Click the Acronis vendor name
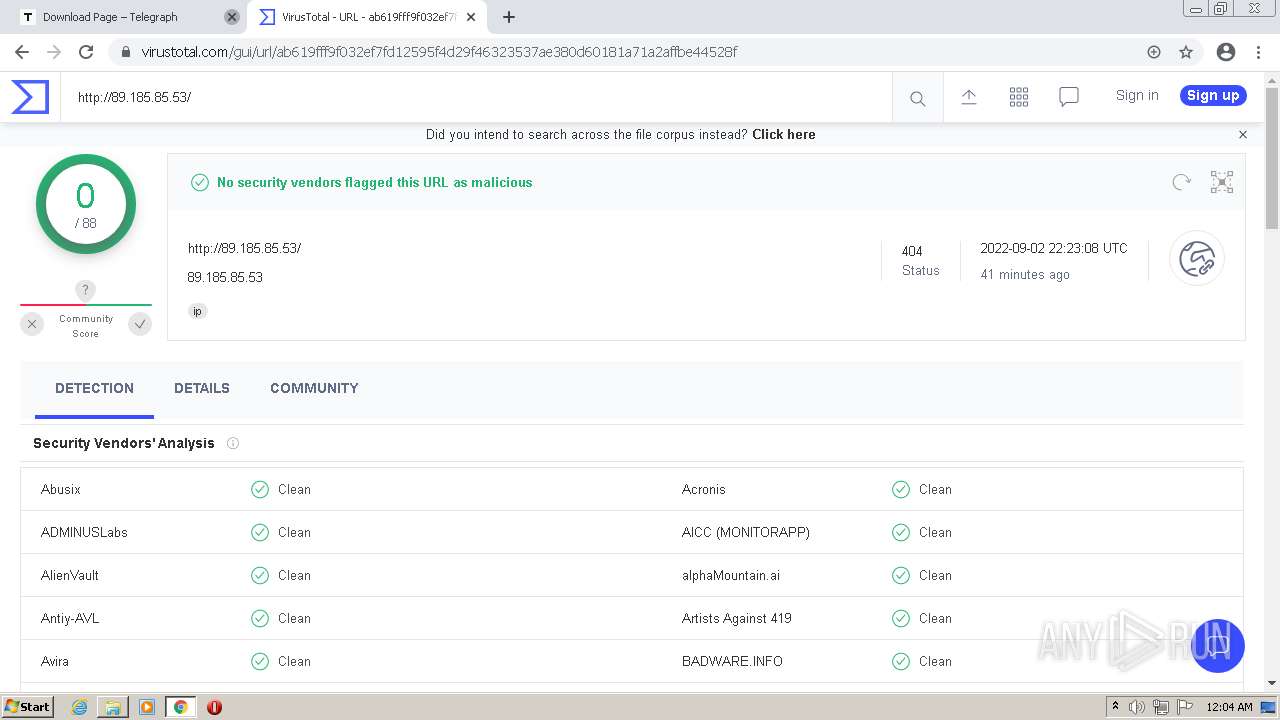1280x720 pixels. coord(704,489)
